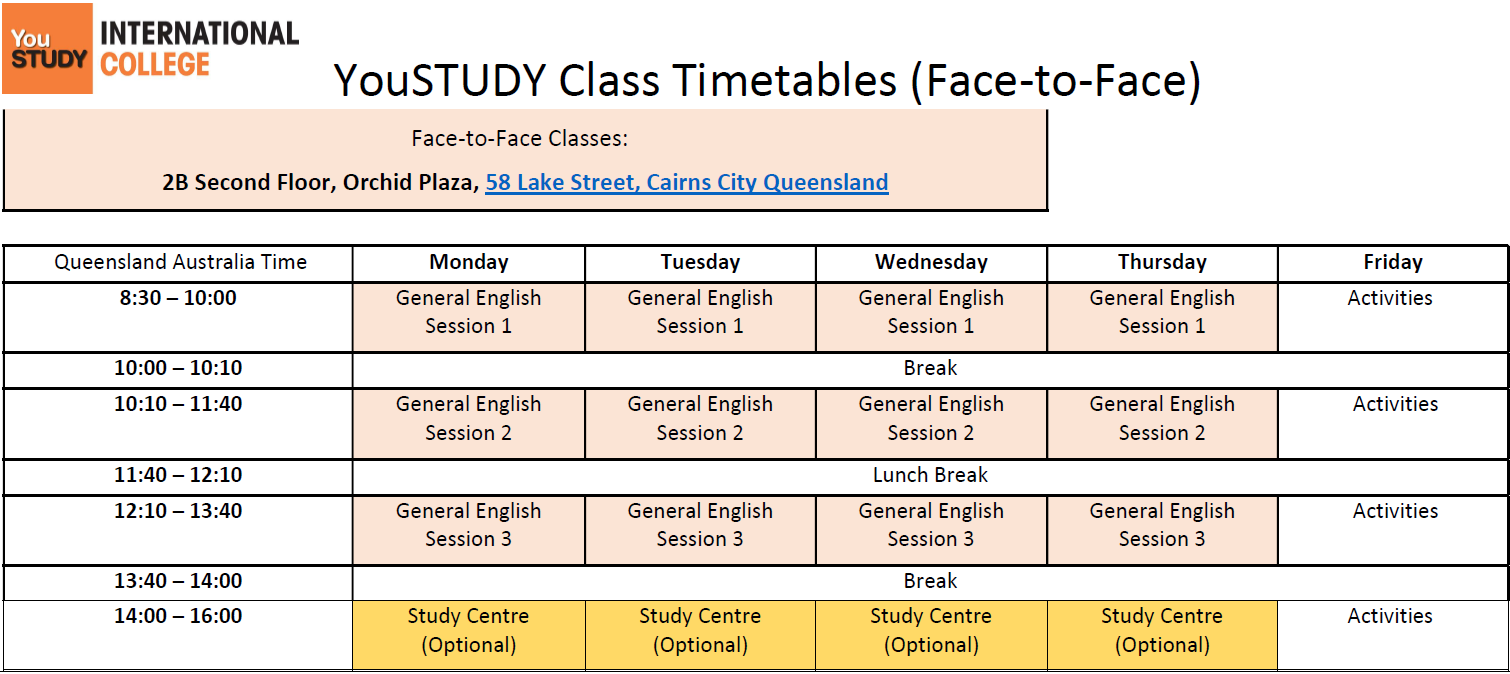
Task: Select the Friday column header
Action: [x=1392, y=263]
